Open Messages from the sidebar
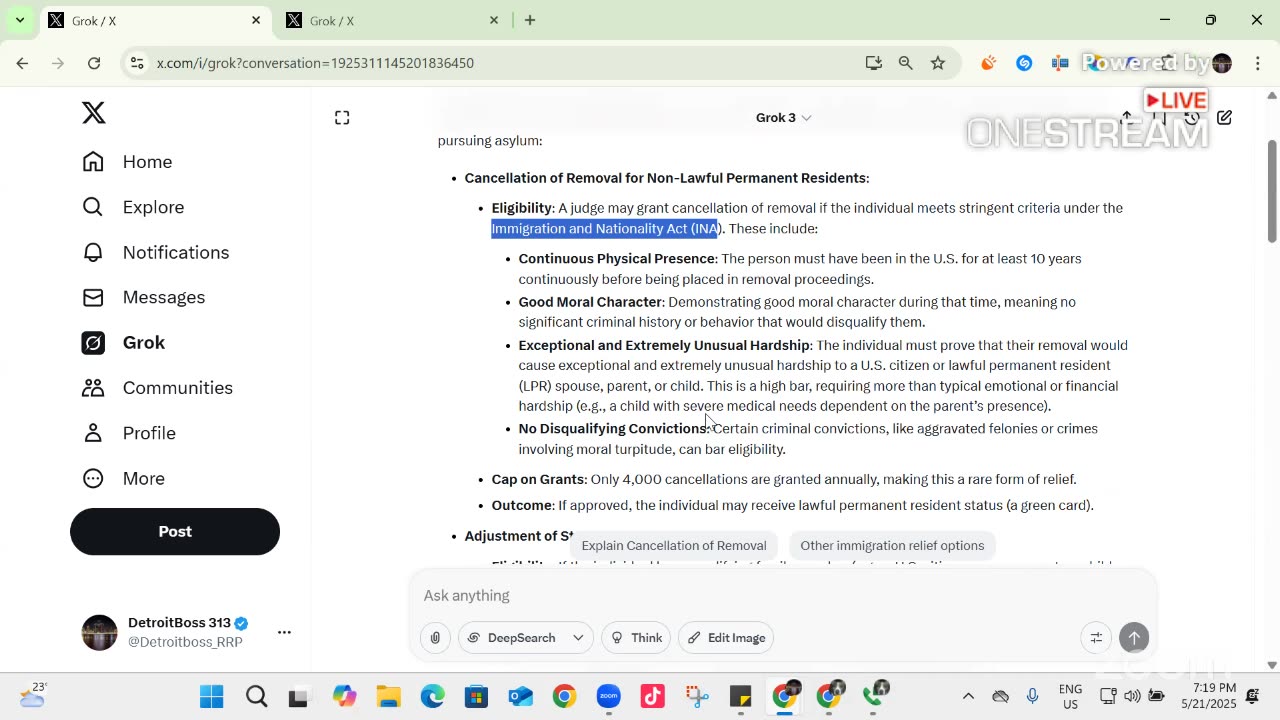The height and width of the screenshot is (720, 1280). coord(143,297)
